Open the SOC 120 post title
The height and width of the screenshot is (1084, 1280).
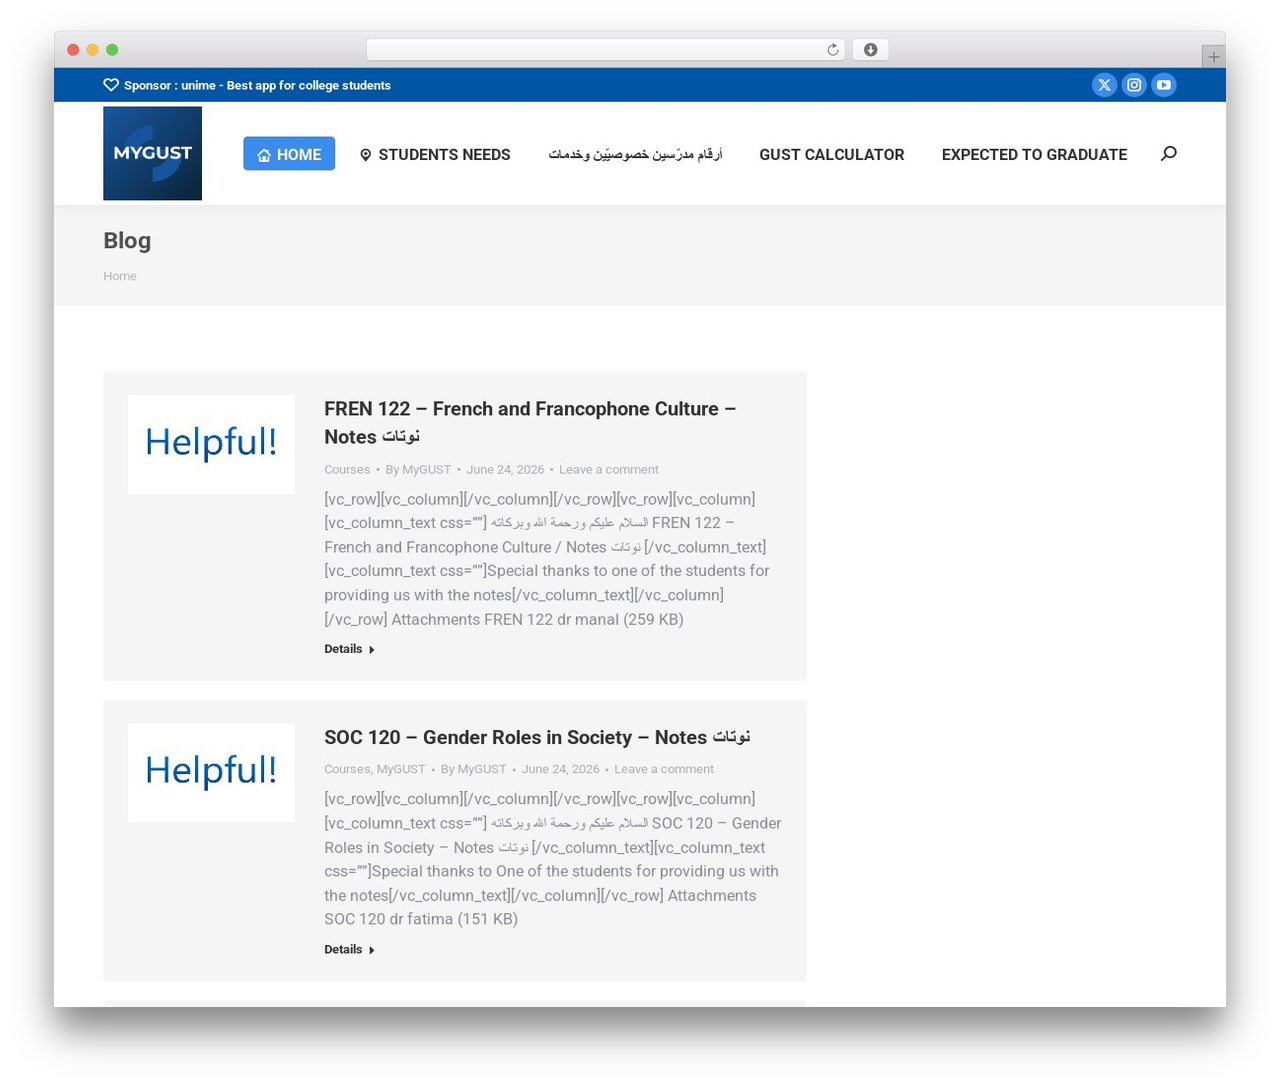coord(537,737)
